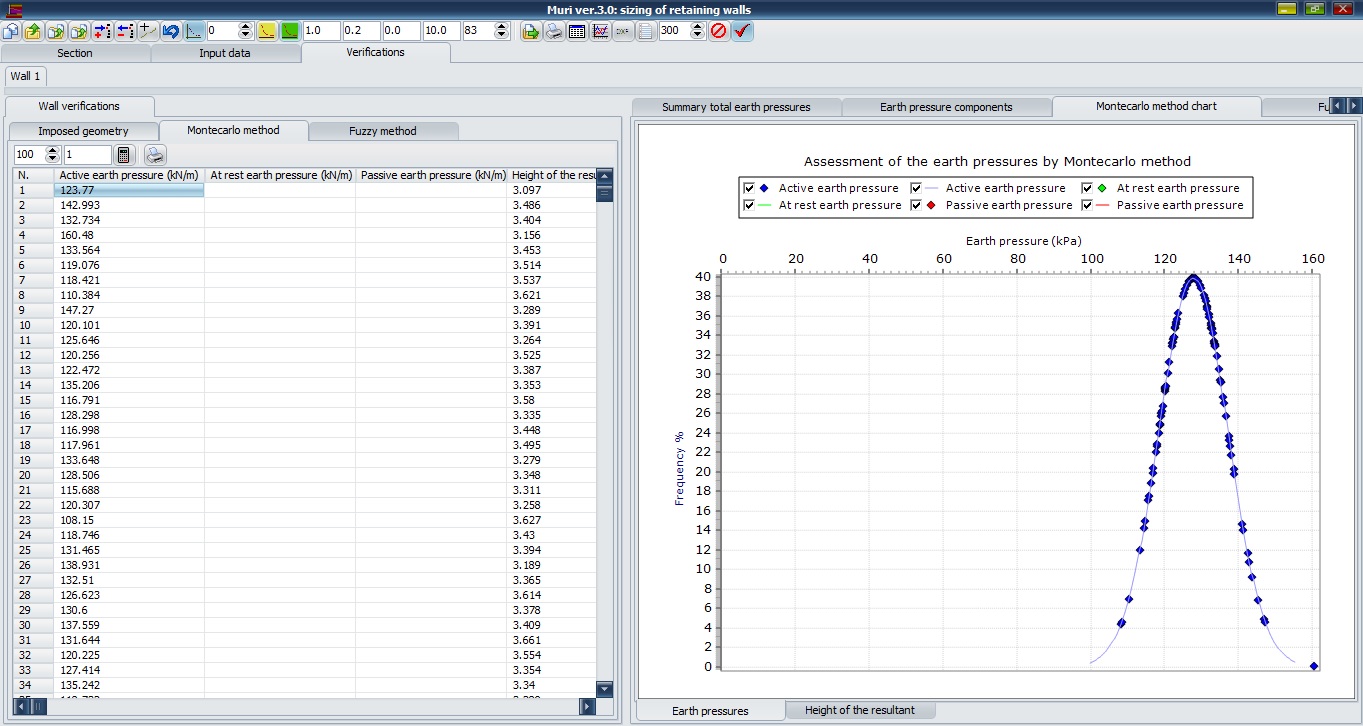Click the remove row icon with red minus

[125, 31]
